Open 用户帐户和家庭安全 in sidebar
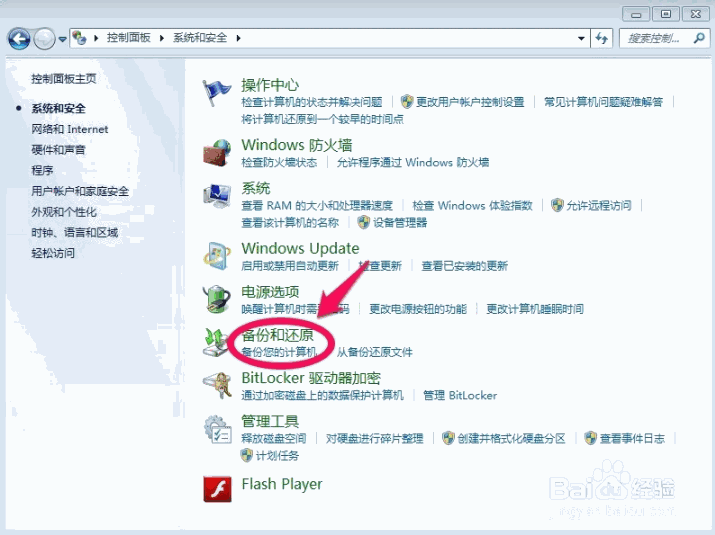The width and height of the screenshot is (715, 535). [80, 191]
